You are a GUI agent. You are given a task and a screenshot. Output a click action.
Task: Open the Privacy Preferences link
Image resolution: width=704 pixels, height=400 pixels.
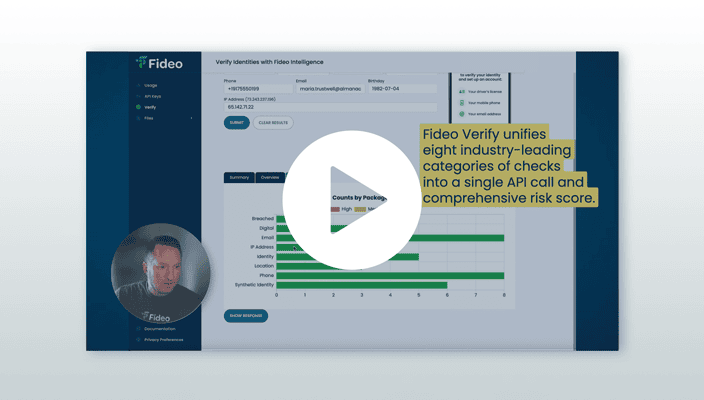point(164,339)
